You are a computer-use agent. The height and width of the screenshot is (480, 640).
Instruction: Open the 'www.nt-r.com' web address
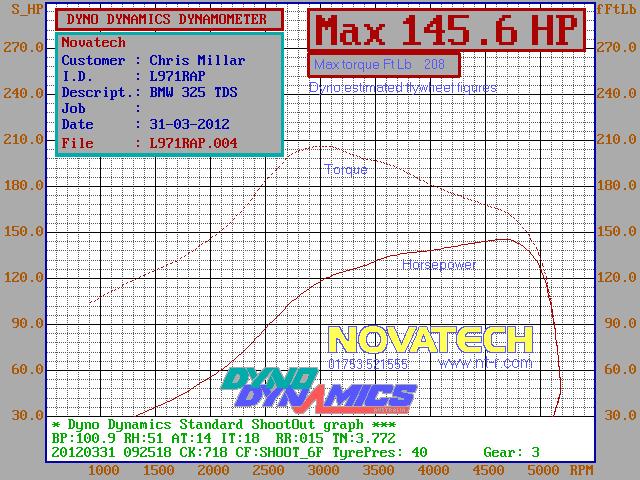[x=485, y=363]
